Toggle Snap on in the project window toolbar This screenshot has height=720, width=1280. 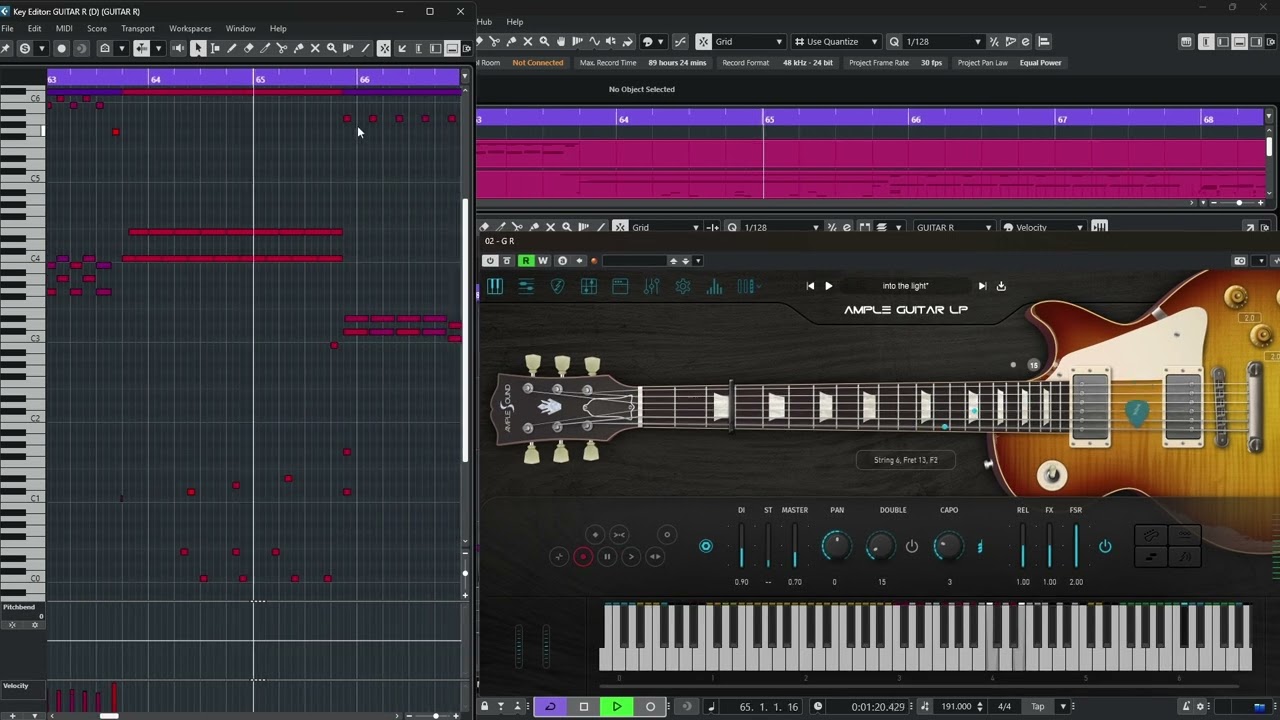click(703, 41)
